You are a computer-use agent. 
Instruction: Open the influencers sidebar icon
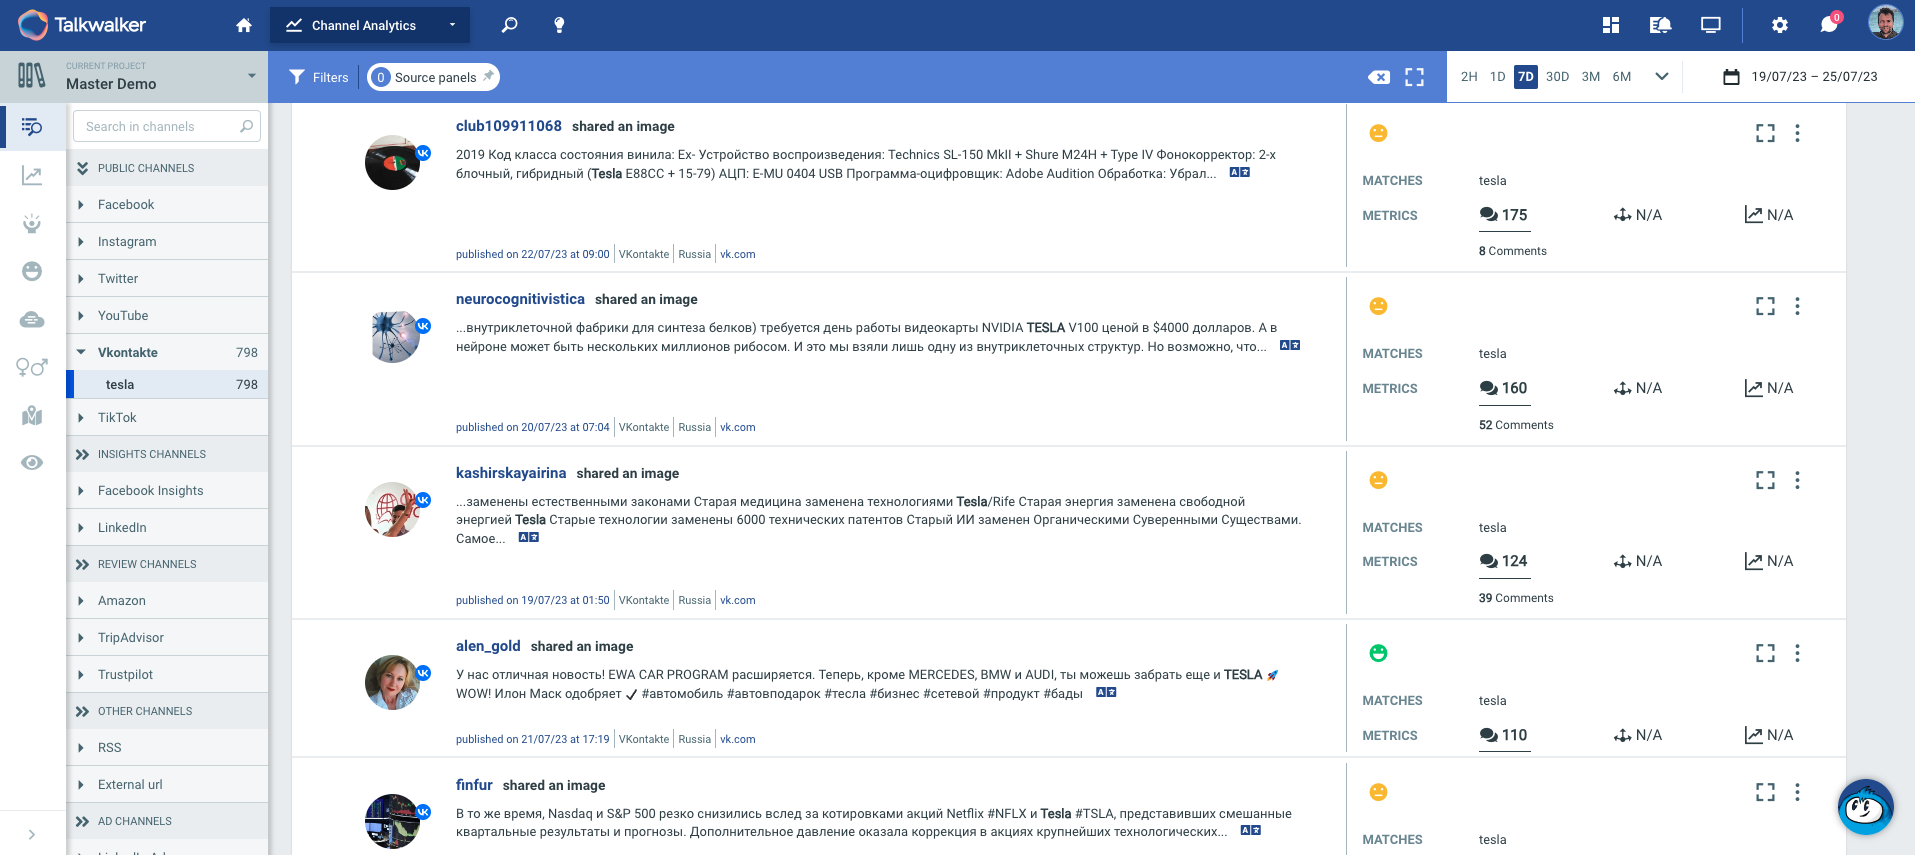(x=32, y=223)
